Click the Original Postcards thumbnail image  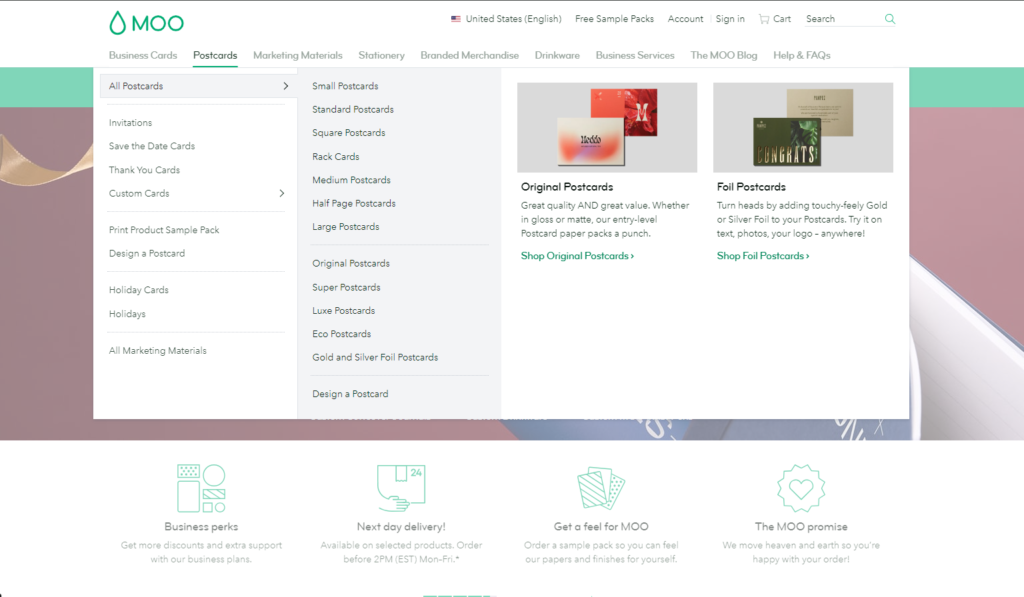(x=607, y=127)
